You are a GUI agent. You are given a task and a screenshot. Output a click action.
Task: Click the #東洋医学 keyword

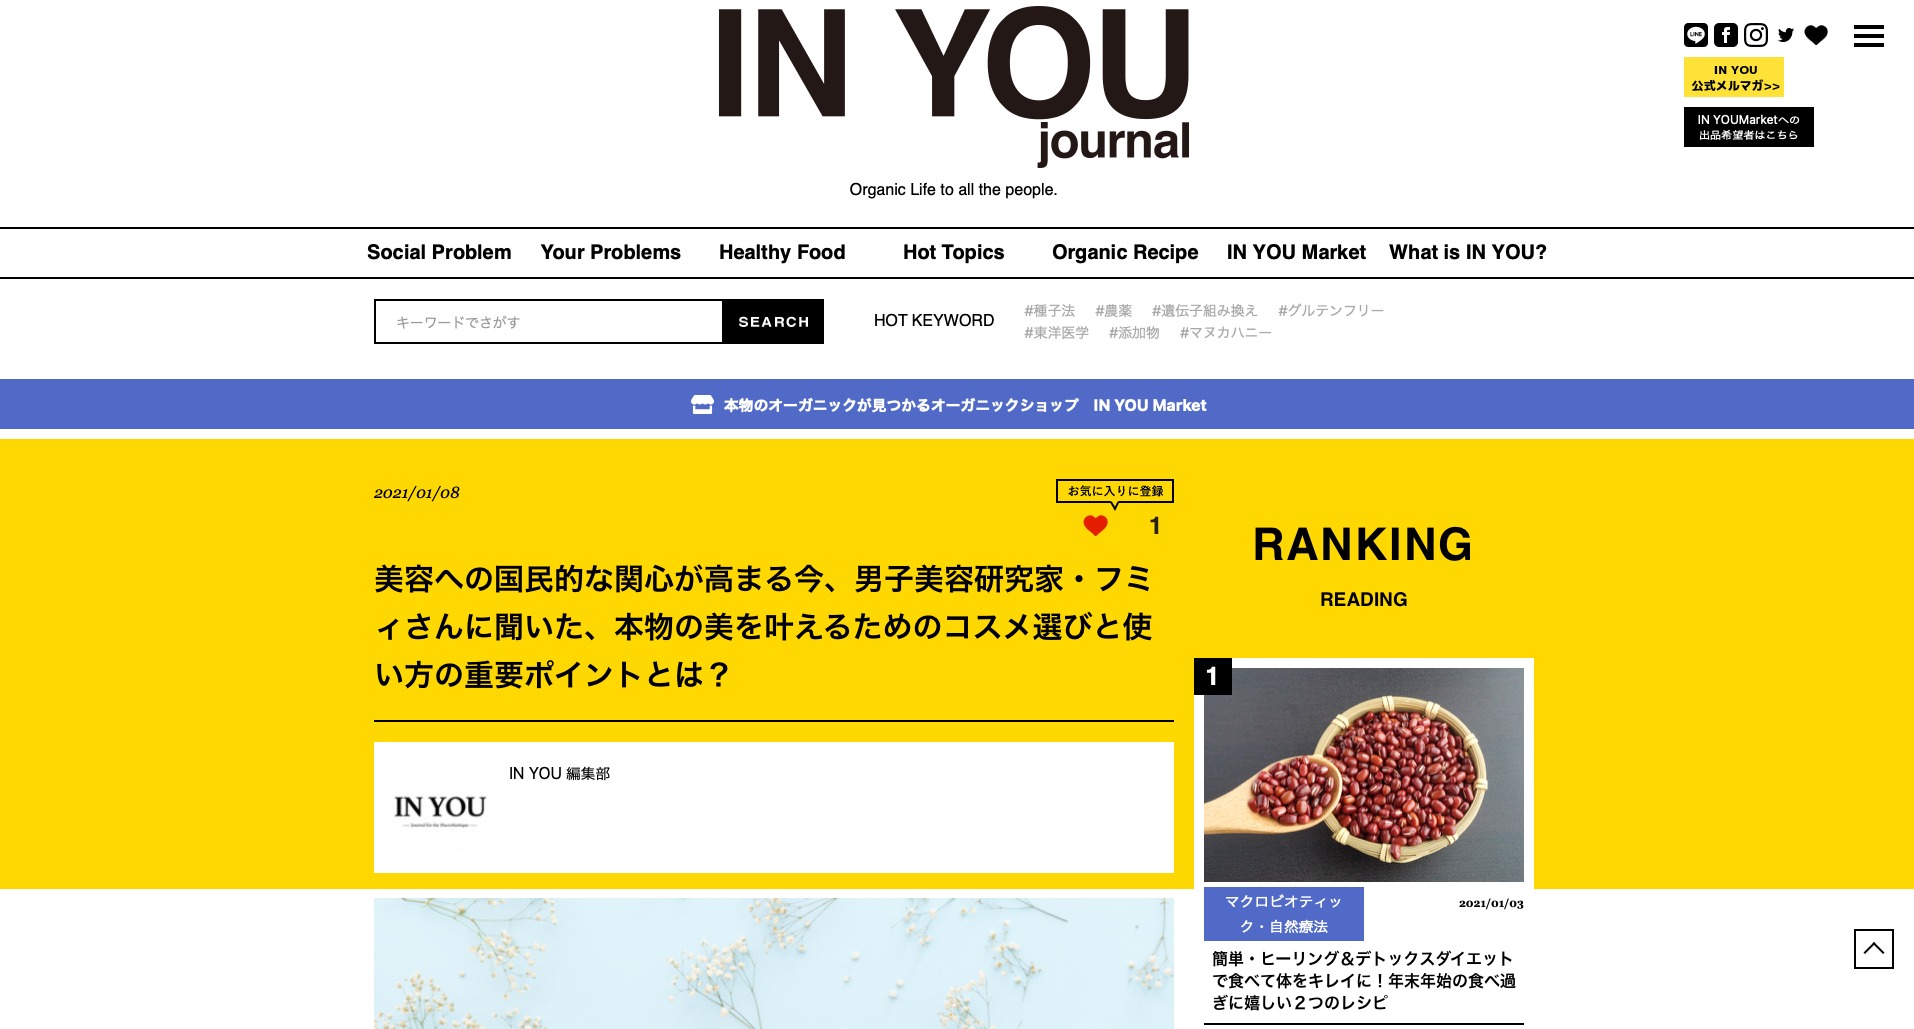[x=1056, y=333]
